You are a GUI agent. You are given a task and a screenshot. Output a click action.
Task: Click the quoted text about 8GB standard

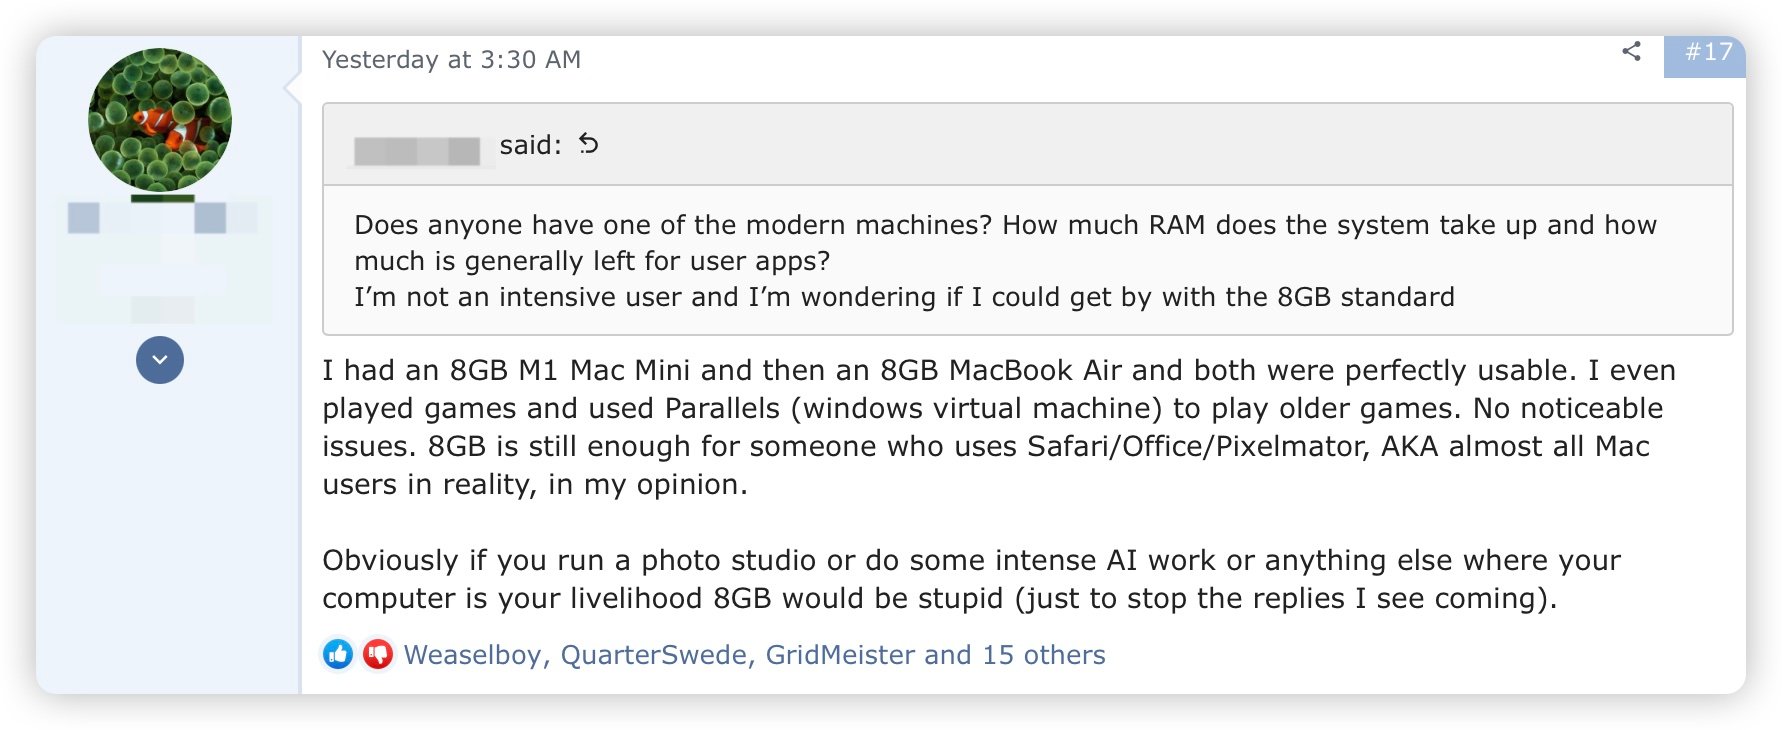tap(904, 297)
